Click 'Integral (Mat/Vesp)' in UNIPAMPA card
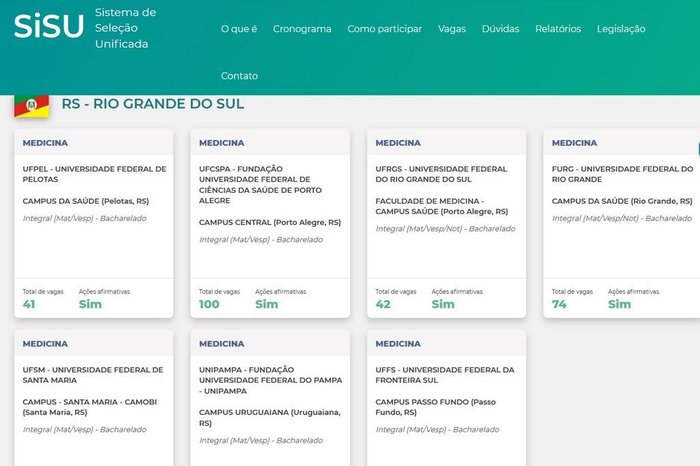 tap(234, 441)
